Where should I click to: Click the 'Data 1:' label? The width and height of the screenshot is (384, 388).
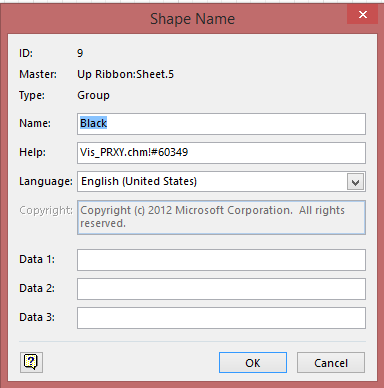coord(37,259)
